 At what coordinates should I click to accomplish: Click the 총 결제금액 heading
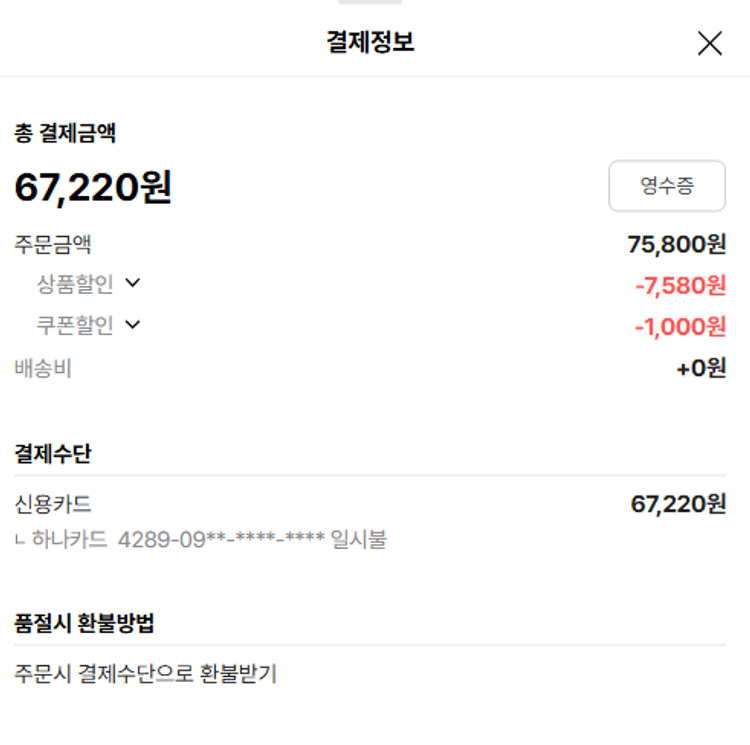point(65,133)
